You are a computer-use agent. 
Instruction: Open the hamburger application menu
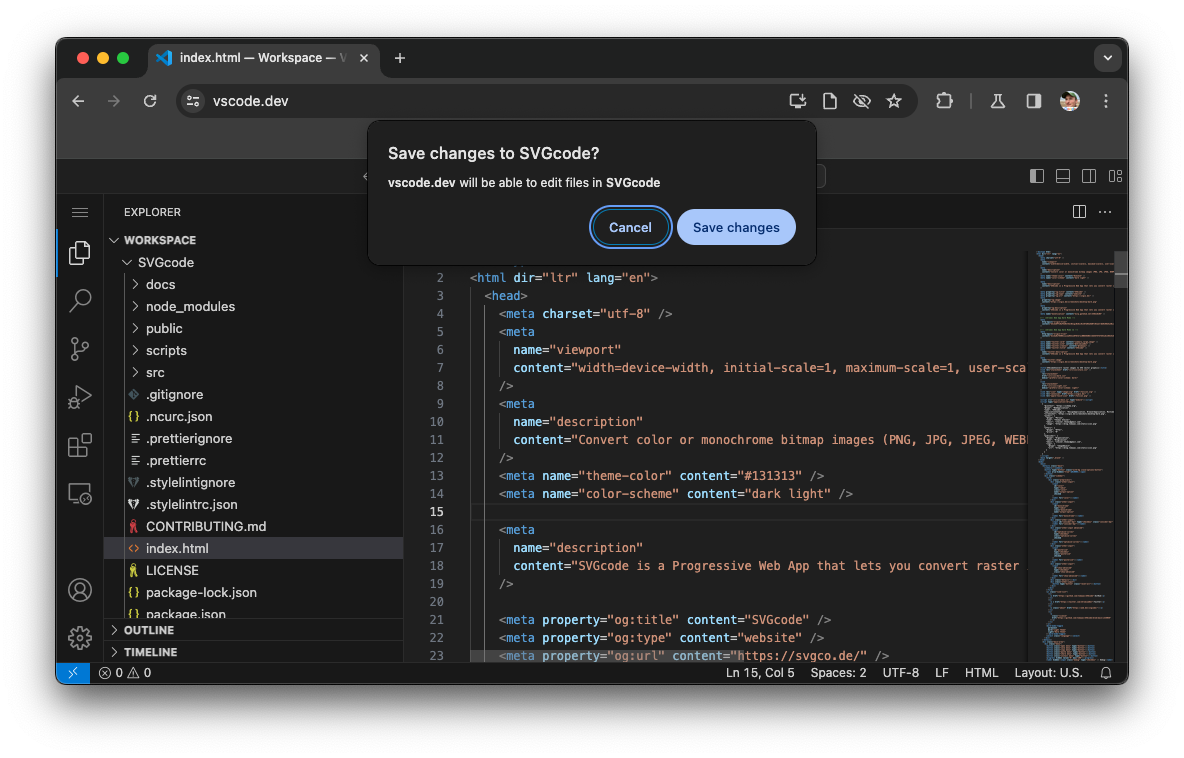coord(80,212)
